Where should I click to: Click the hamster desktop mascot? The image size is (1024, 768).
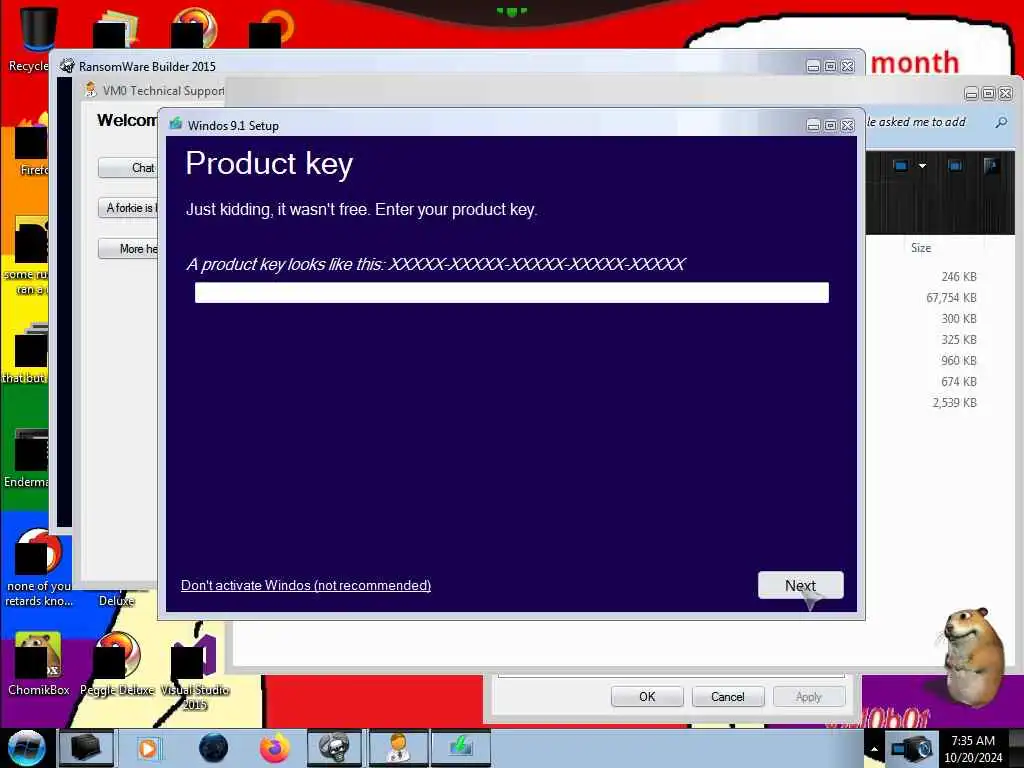972,656
